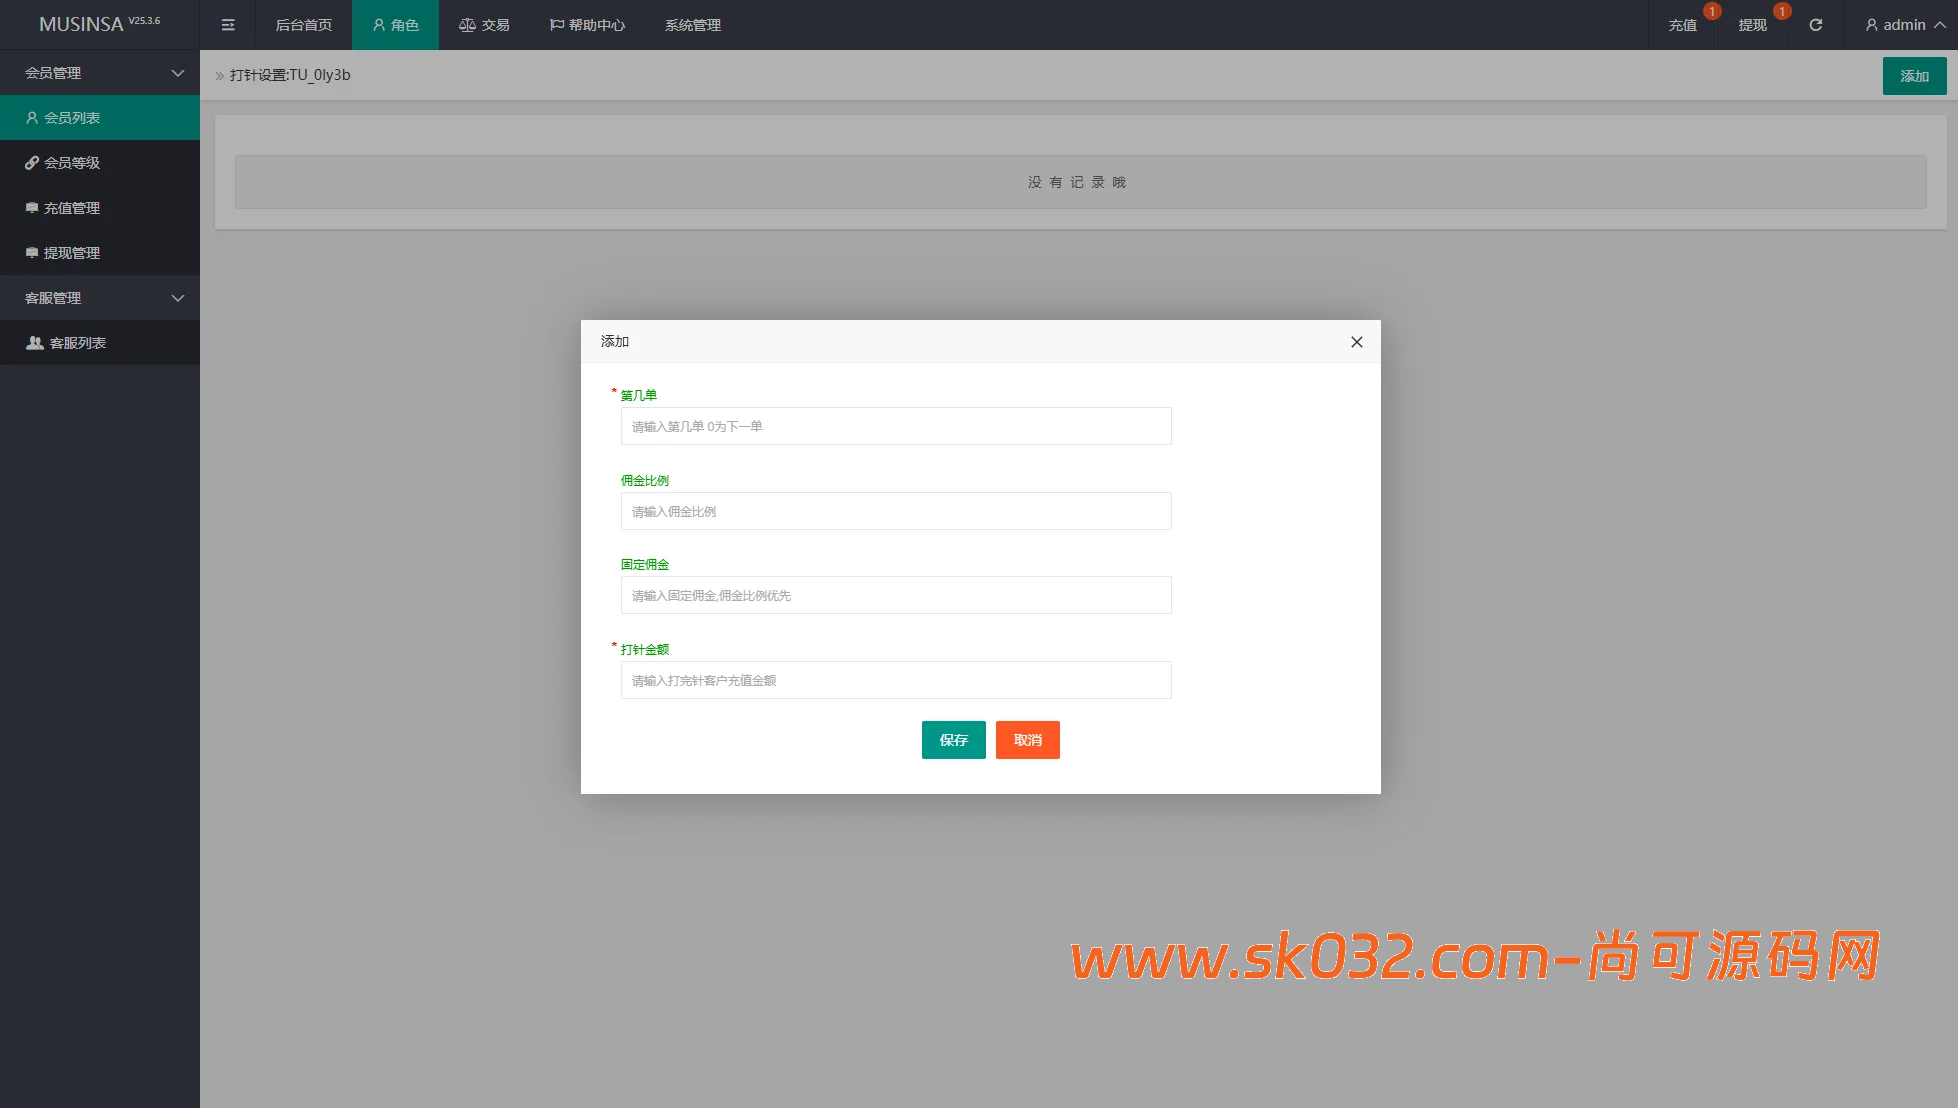The height and width of the screenshot is (1108, 1958).
Task: Click the hamburger sidebar collapse icon
Action: (x=228, y=25)
